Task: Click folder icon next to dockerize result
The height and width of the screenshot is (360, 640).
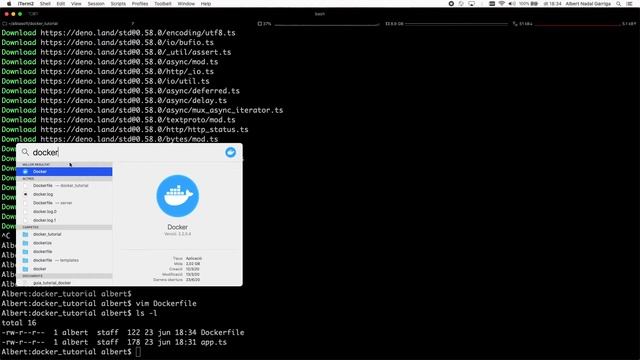Action: pos(25,243)
